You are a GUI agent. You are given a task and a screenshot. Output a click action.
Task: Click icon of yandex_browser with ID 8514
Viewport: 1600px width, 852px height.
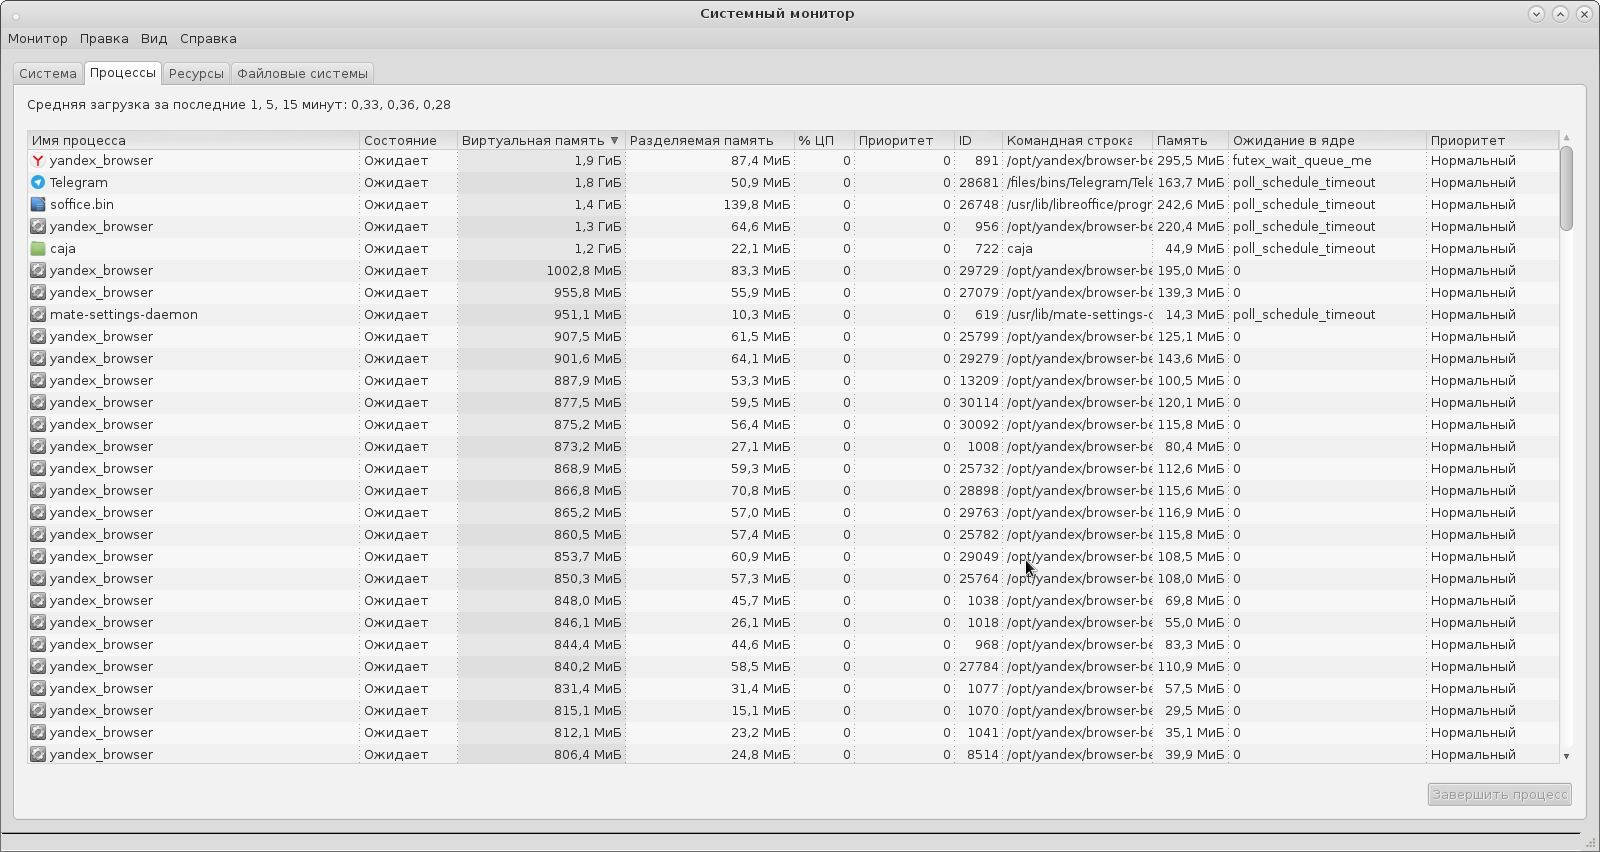point(38,755)
